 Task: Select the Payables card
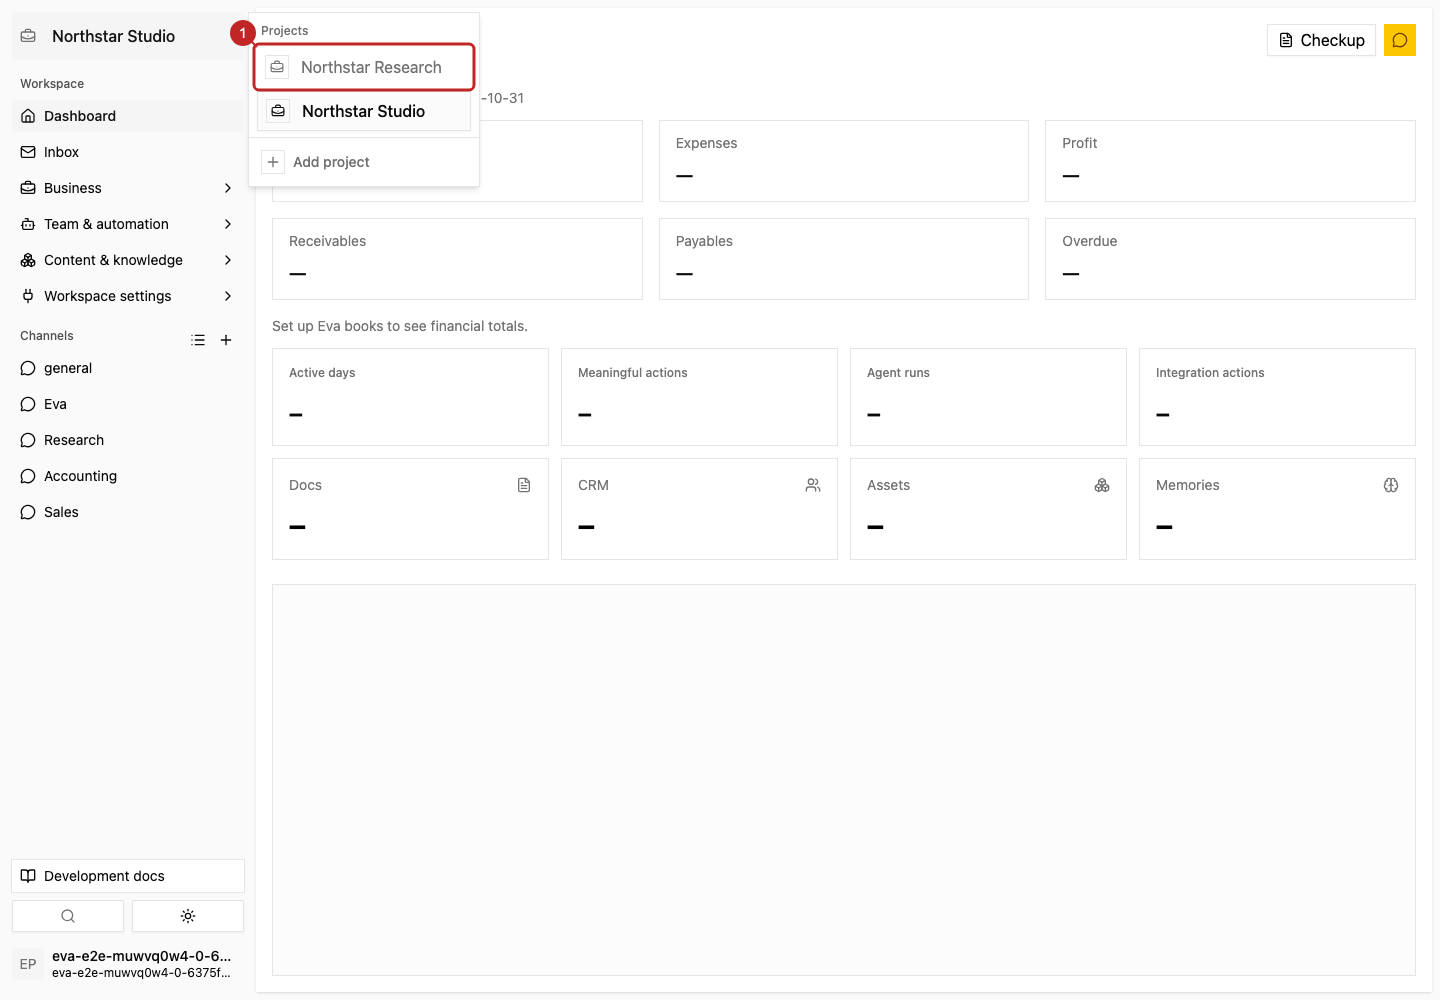click(x=844, y=259)
